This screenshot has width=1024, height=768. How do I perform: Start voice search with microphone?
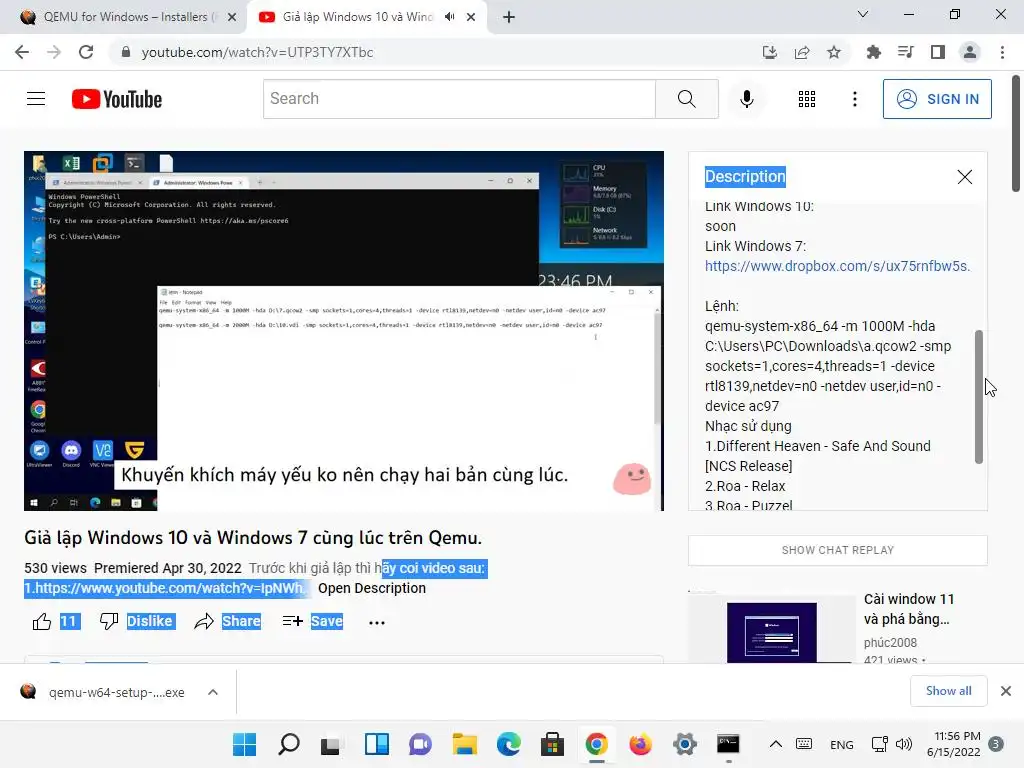(x=746, y=99)
